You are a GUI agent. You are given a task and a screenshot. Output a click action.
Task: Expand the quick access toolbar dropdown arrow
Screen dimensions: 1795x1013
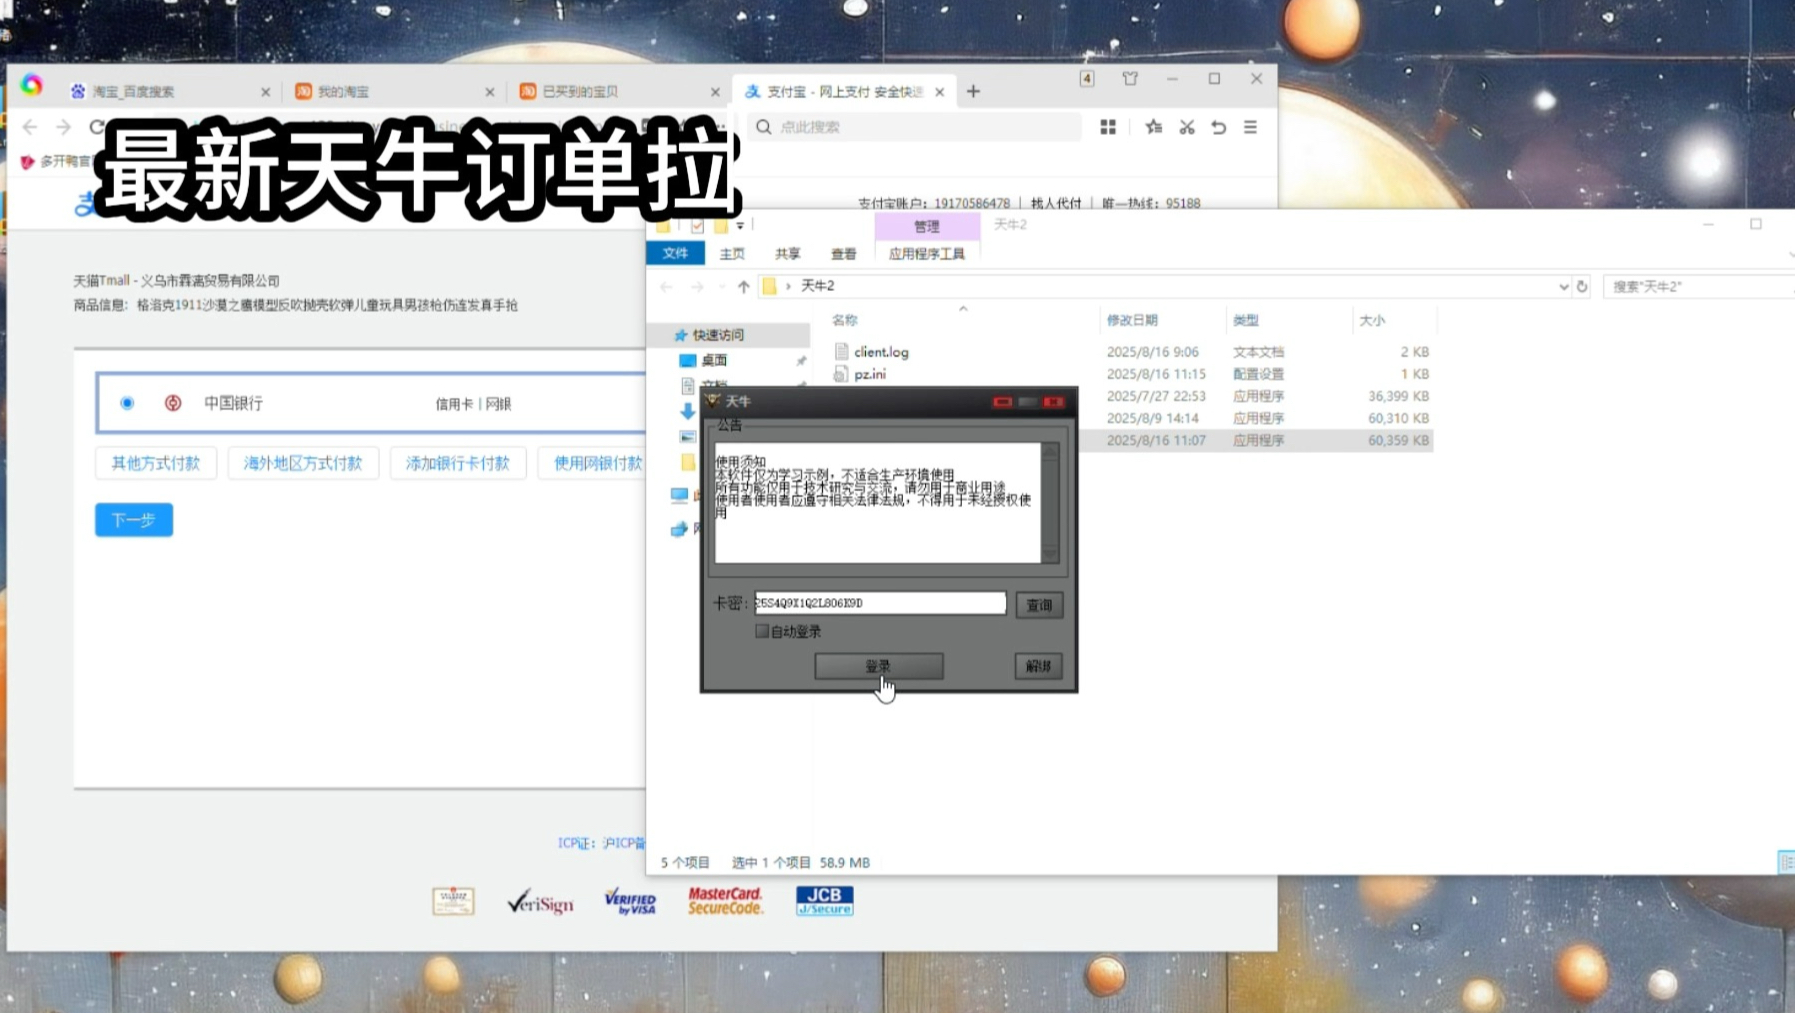pos(740,226)
